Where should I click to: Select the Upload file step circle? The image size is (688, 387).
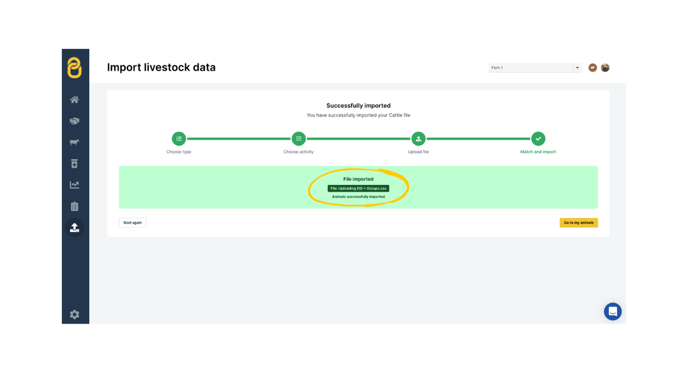418,139
